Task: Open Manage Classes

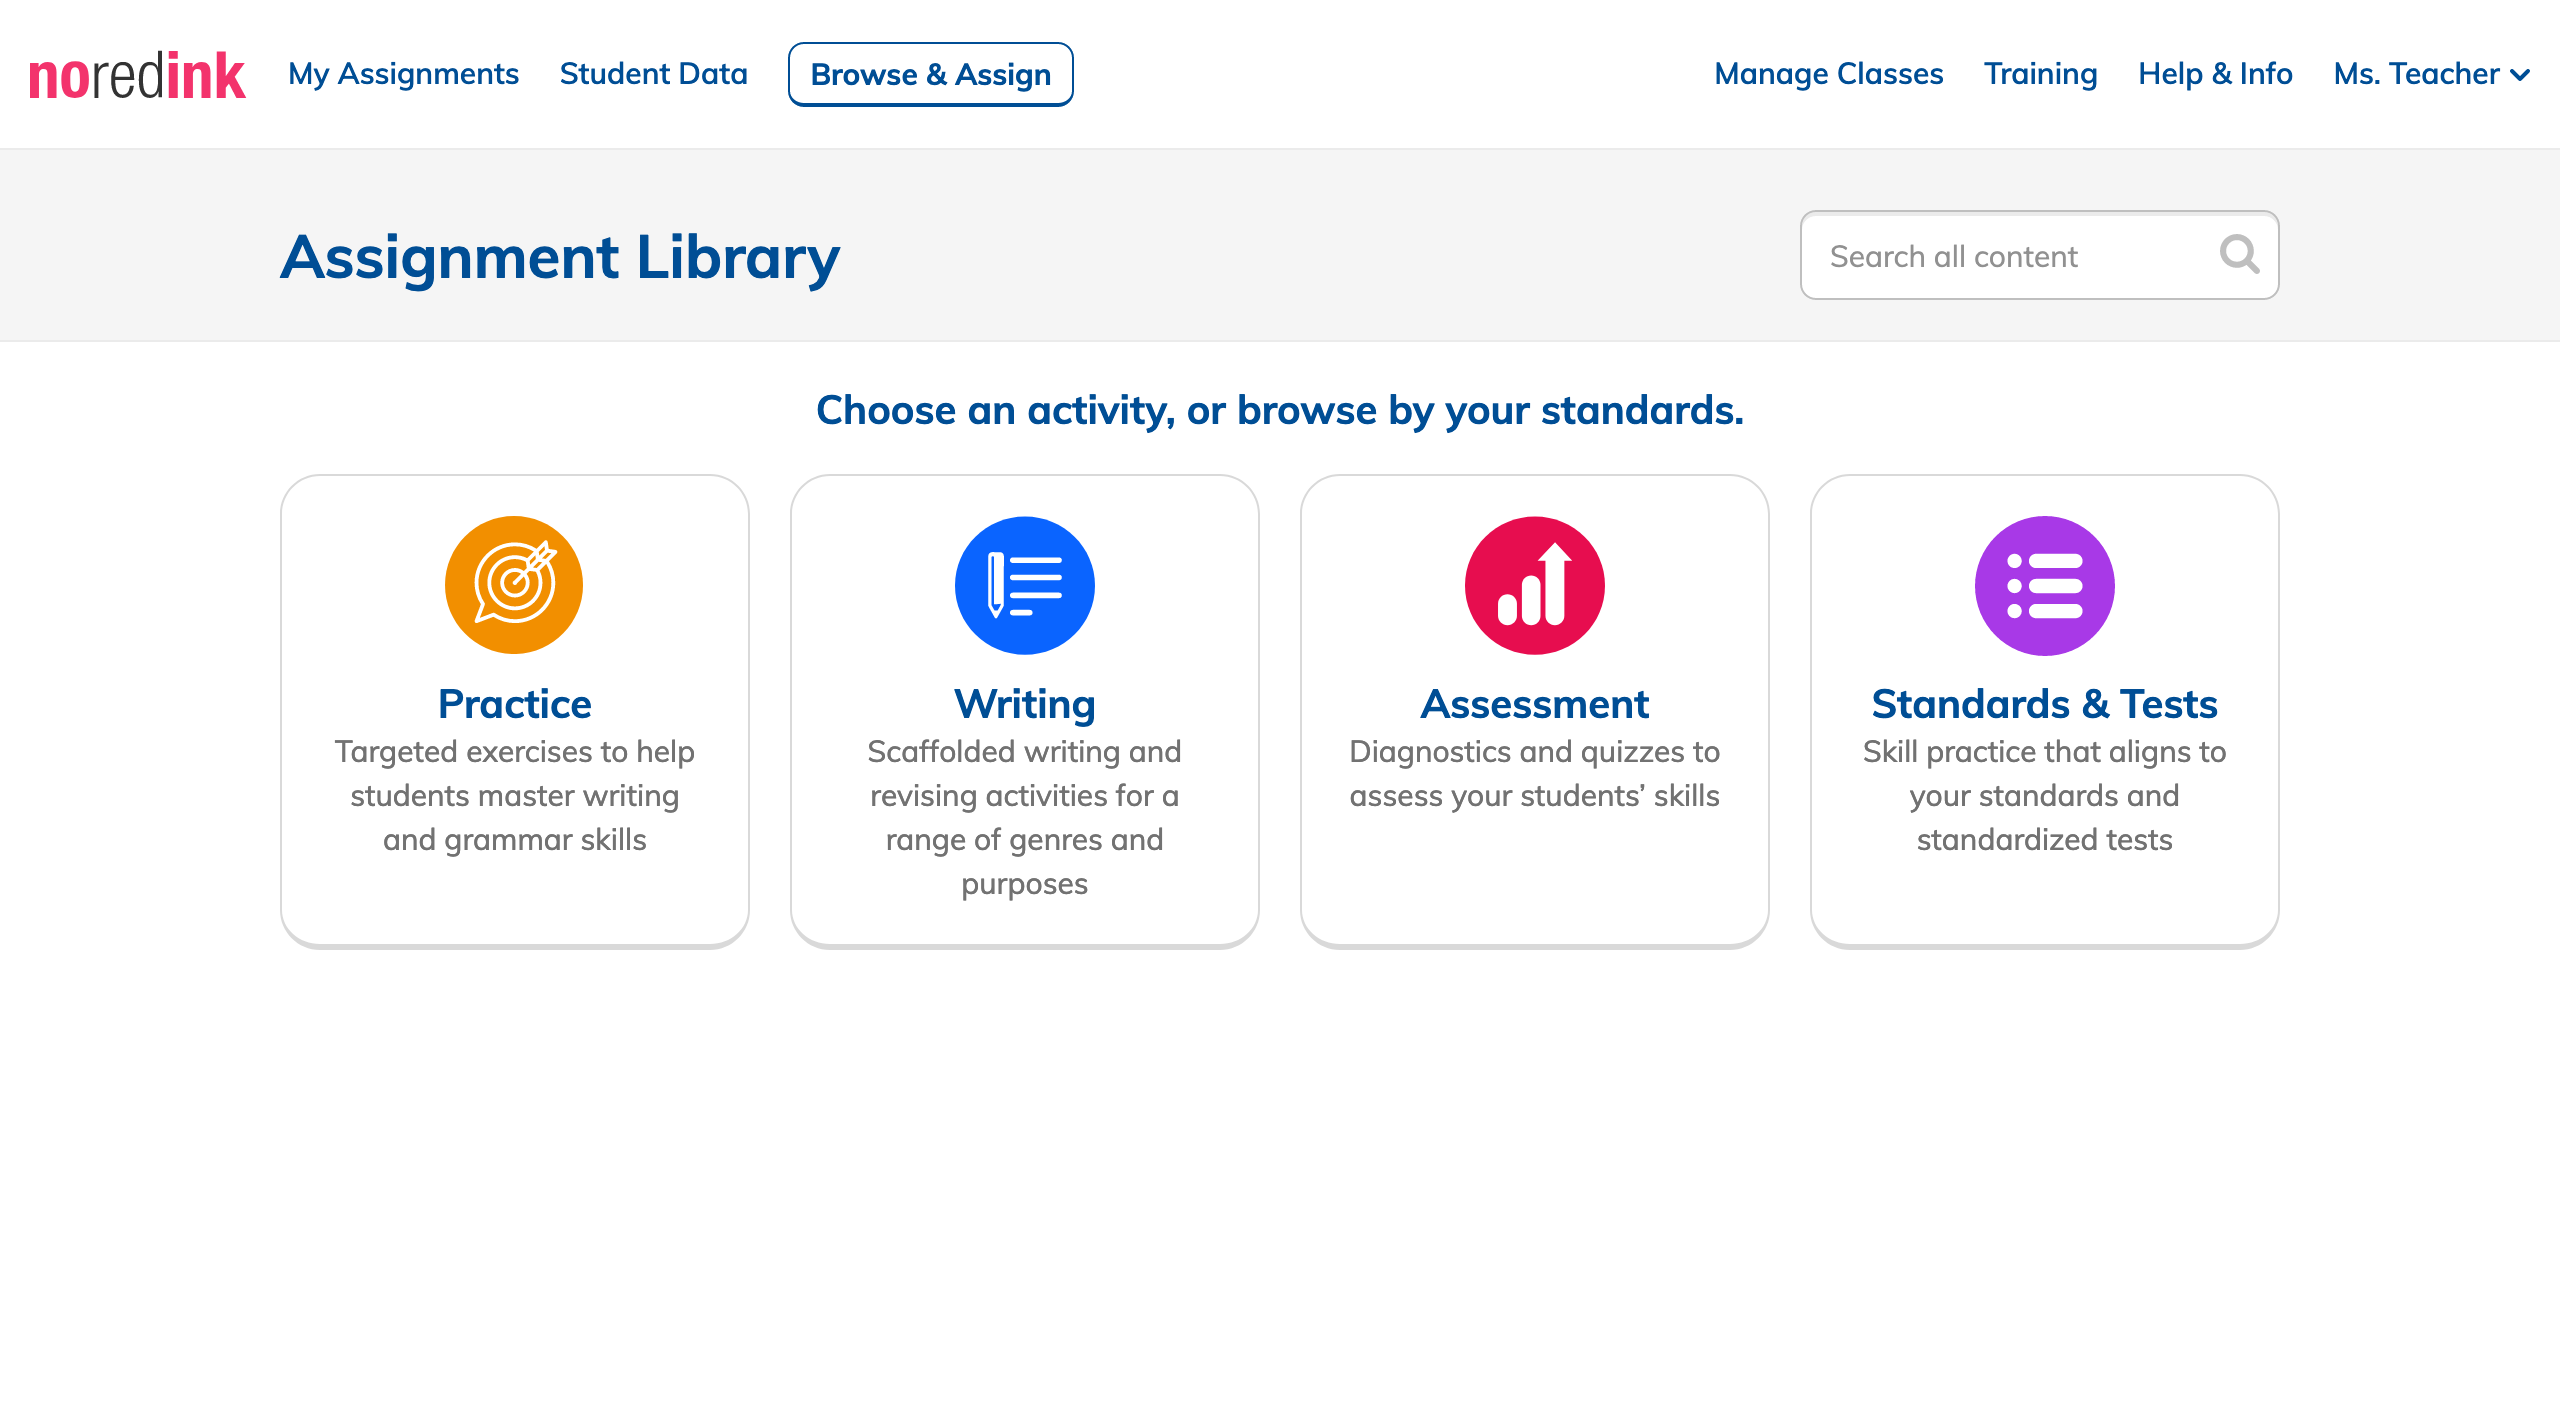Action: coord(1828,74)
